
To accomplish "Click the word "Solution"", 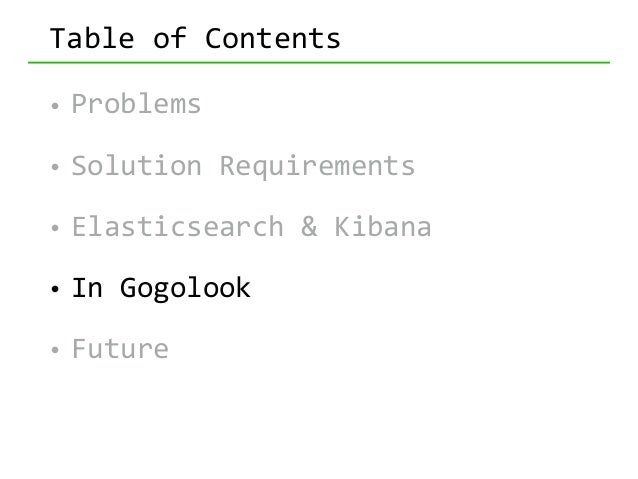I will point(136,166).
